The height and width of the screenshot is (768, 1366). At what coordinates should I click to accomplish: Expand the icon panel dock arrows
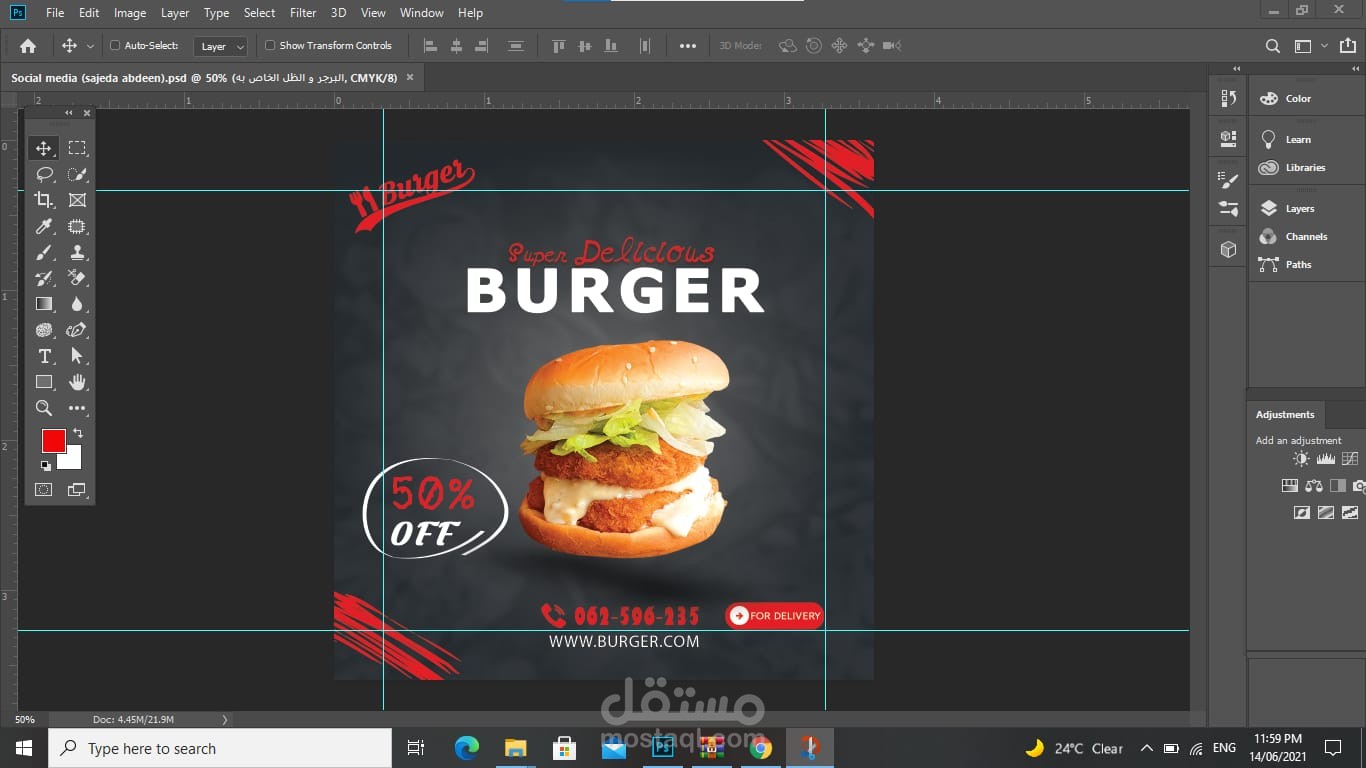point(1237,69)
